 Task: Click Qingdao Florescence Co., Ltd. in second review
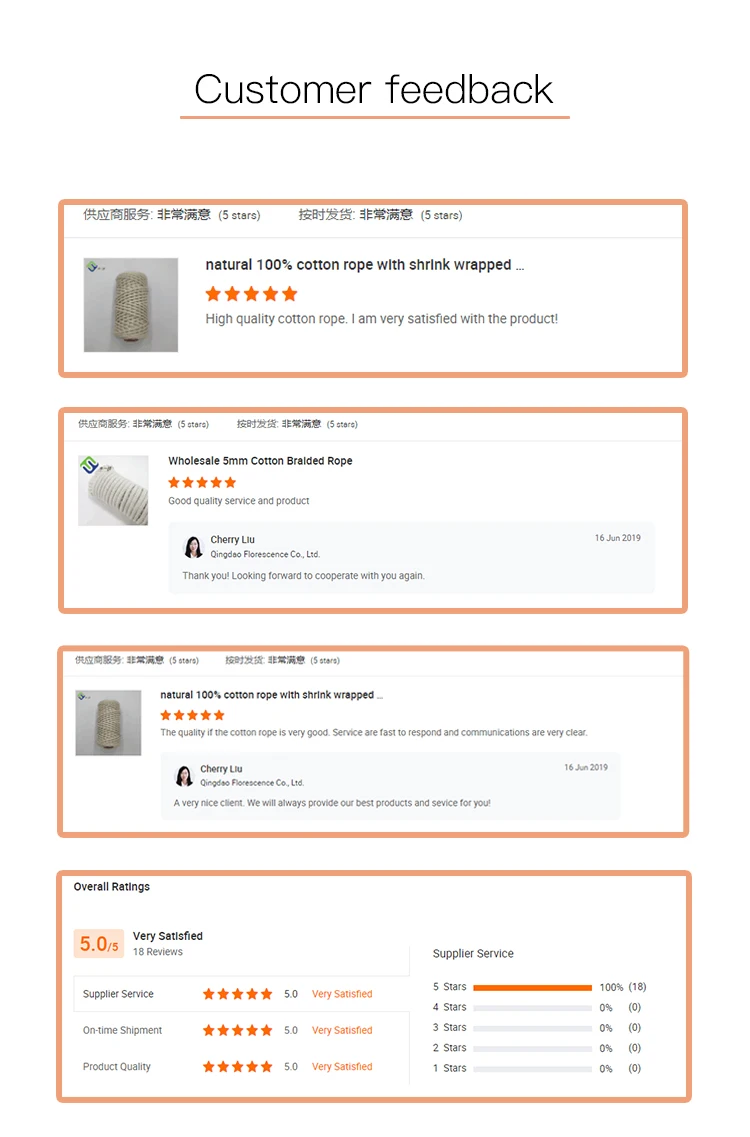(265, 554)
